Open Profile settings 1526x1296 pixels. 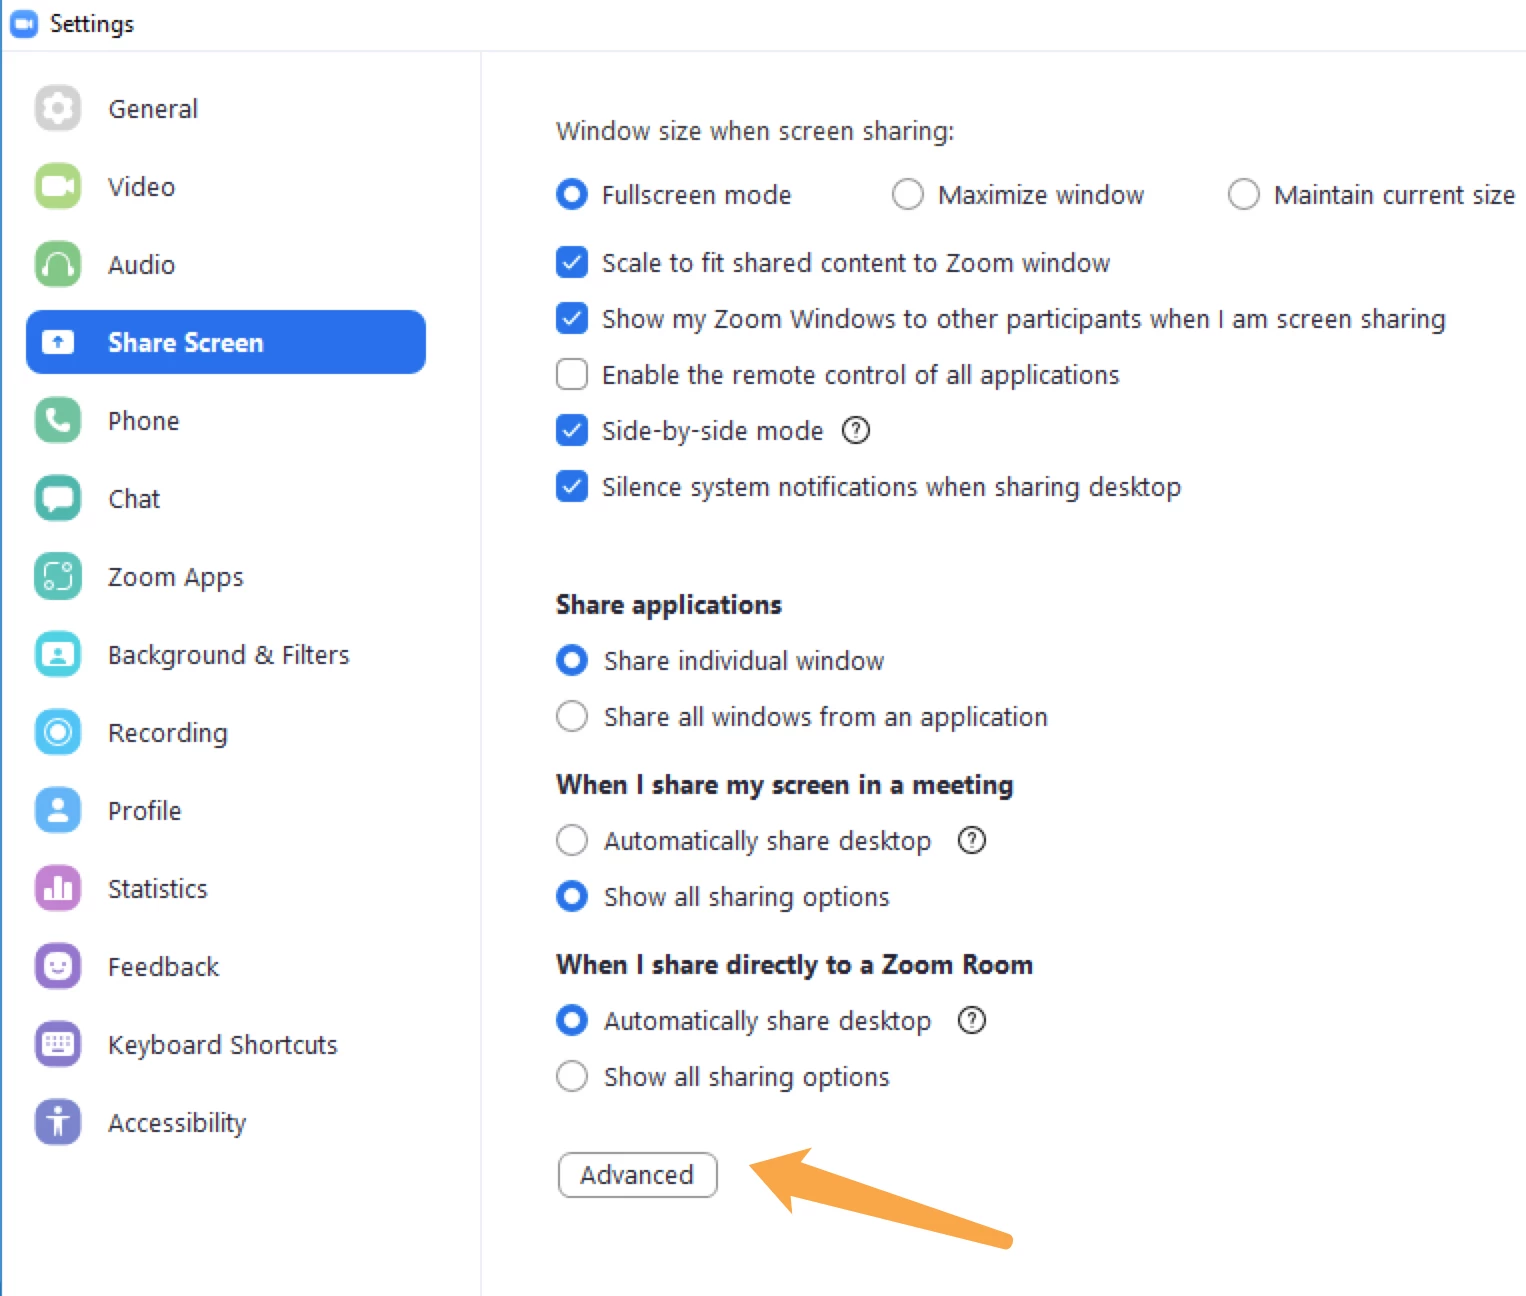pyautogui.click(x=226, y=810)
